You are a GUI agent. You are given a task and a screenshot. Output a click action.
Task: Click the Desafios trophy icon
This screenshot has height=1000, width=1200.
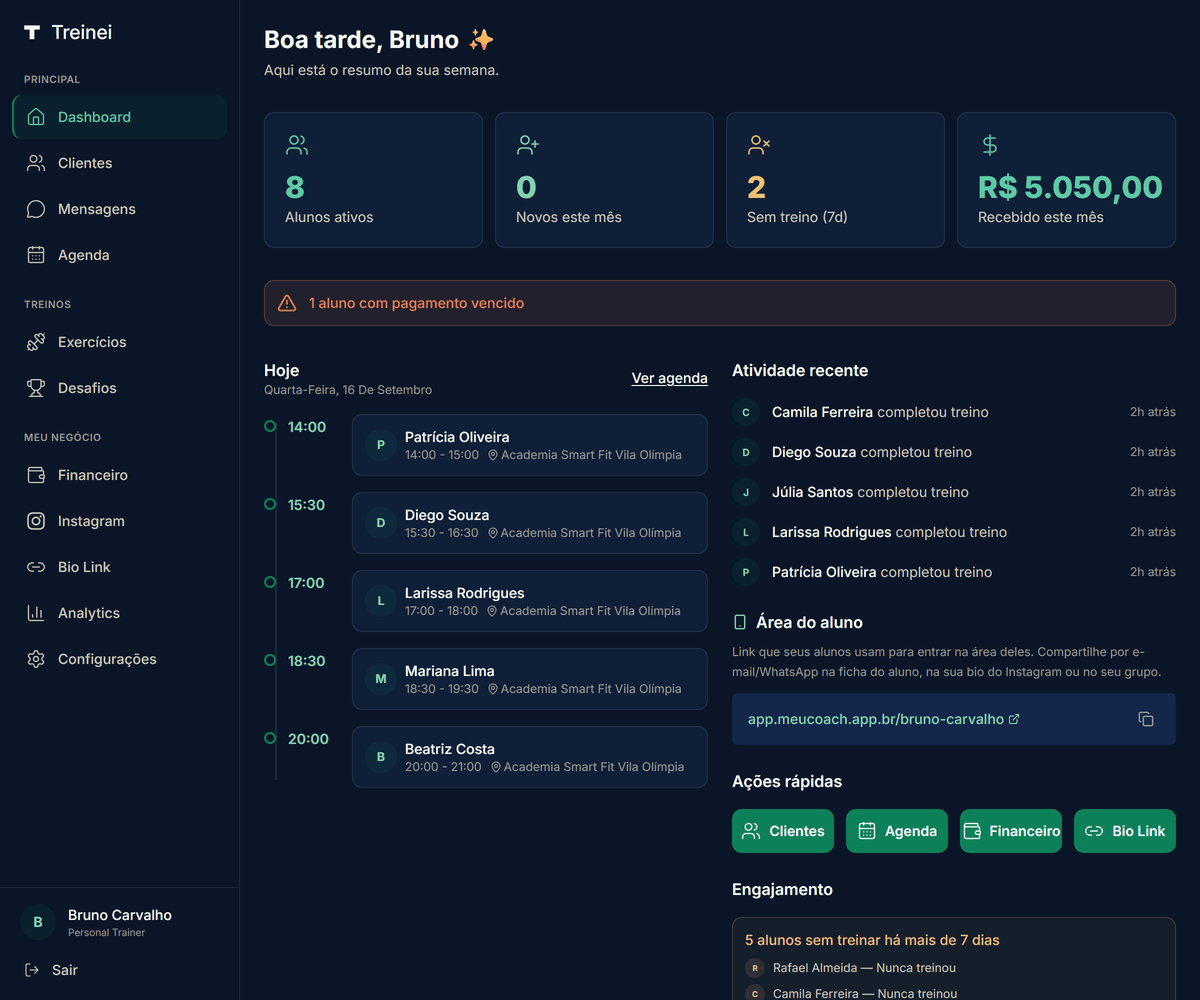(x=36, y=388)
